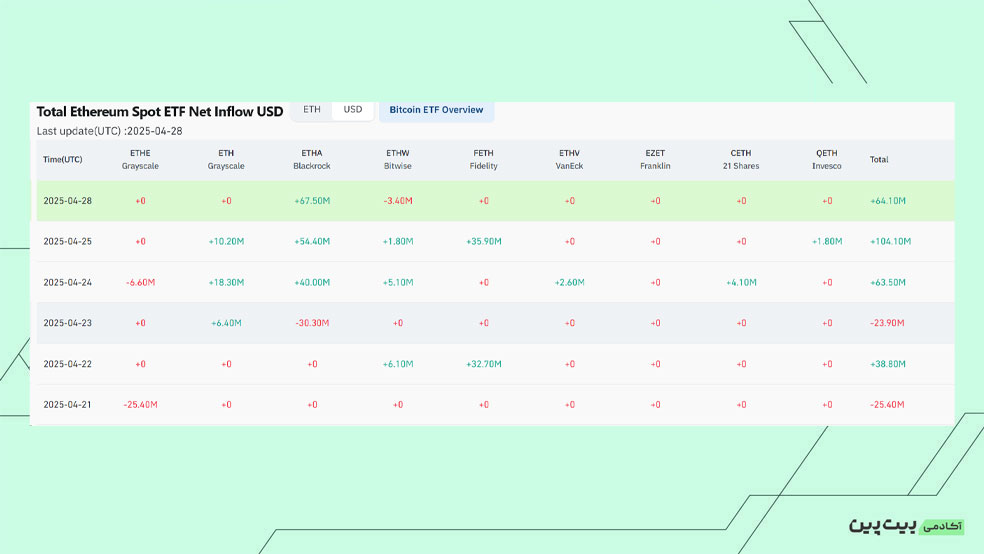This screenshot has height=554, width=984.
Task: Click the -25.40M total value
Action: 887,405
